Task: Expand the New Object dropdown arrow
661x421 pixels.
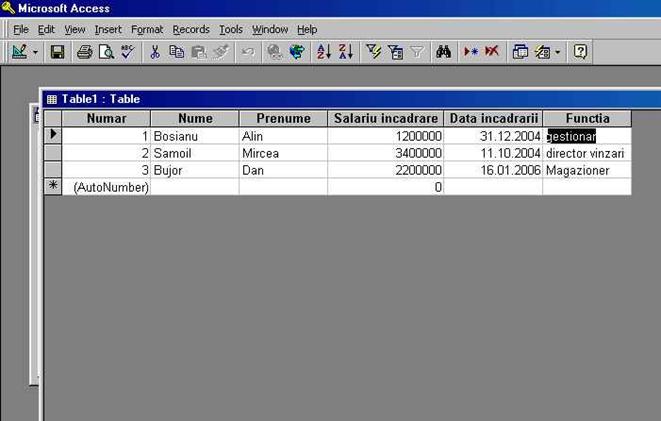Action: [x=558, y=51]
